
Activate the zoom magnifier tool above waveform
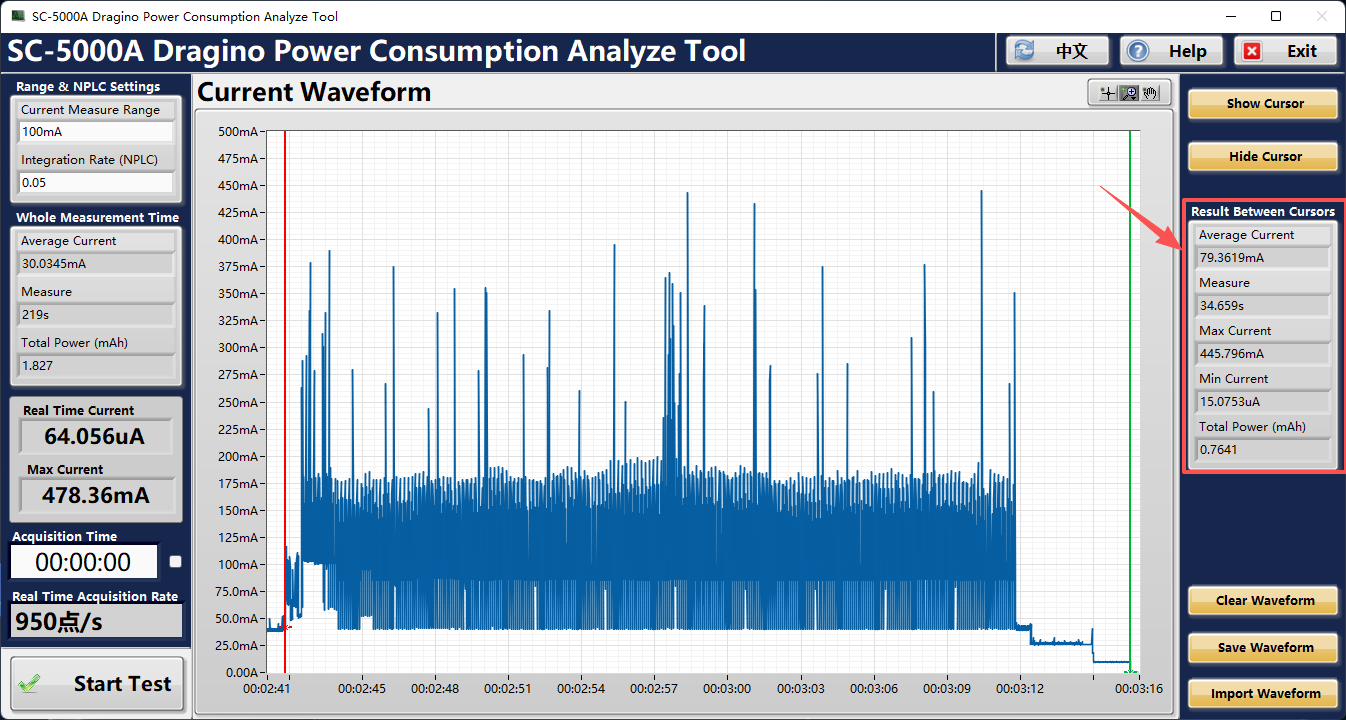coord(1128,93)
